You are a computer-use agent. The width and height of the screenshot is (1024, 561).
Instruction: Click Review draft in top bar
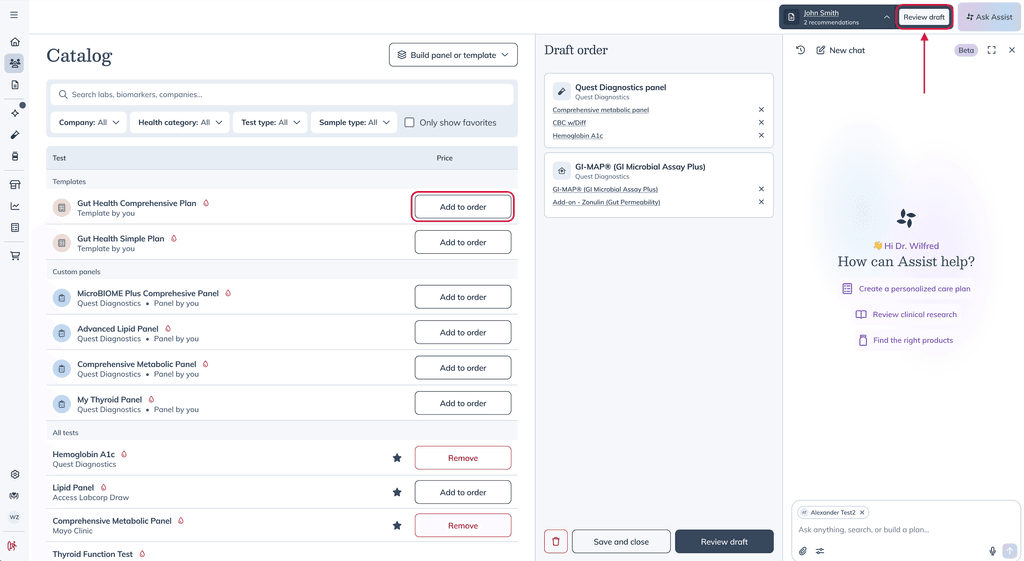[x=924, y=17]
